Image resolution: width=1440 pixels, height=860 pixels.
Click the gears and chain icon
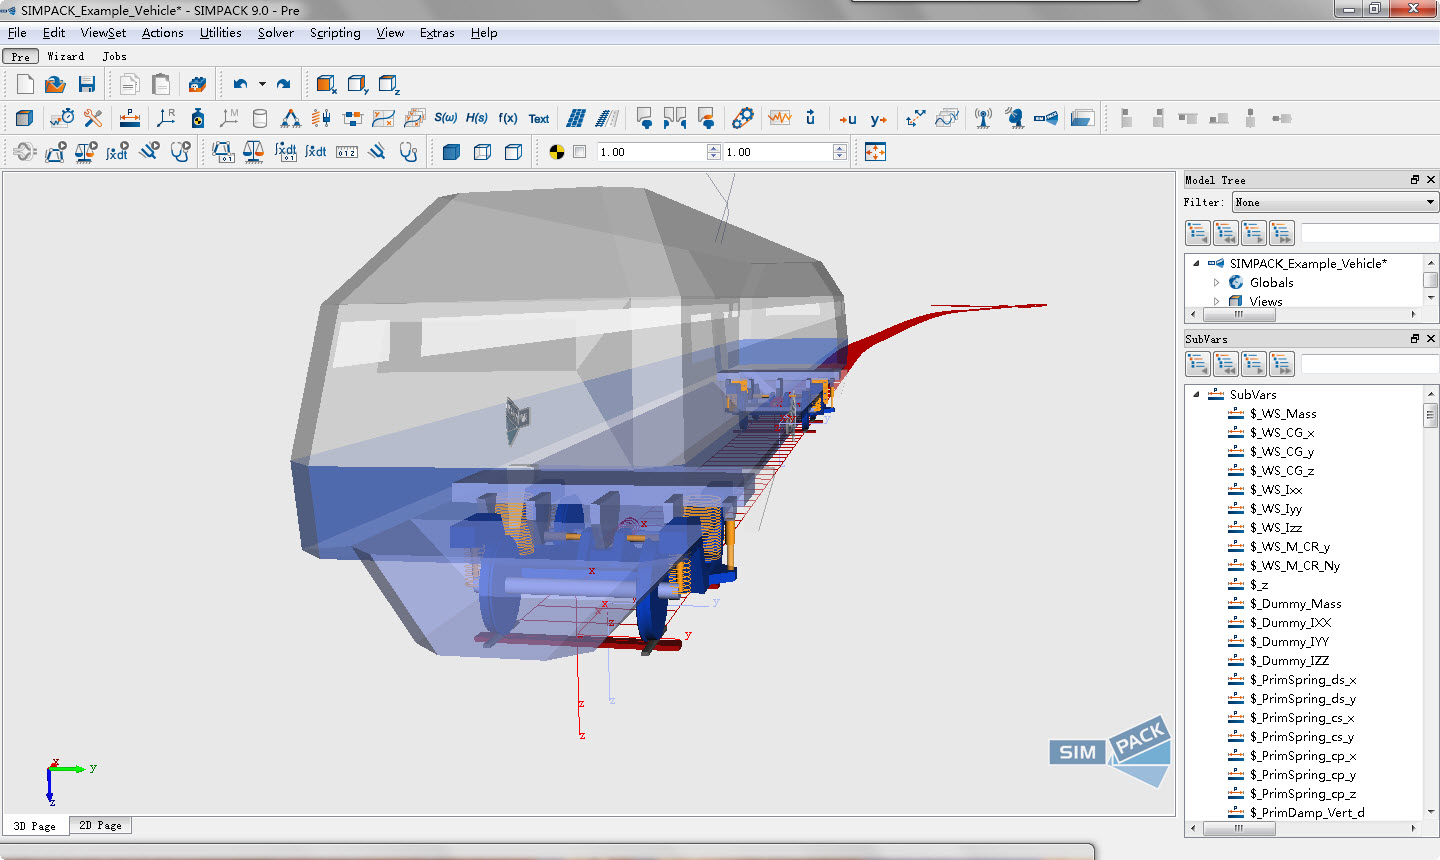(742, 118)
